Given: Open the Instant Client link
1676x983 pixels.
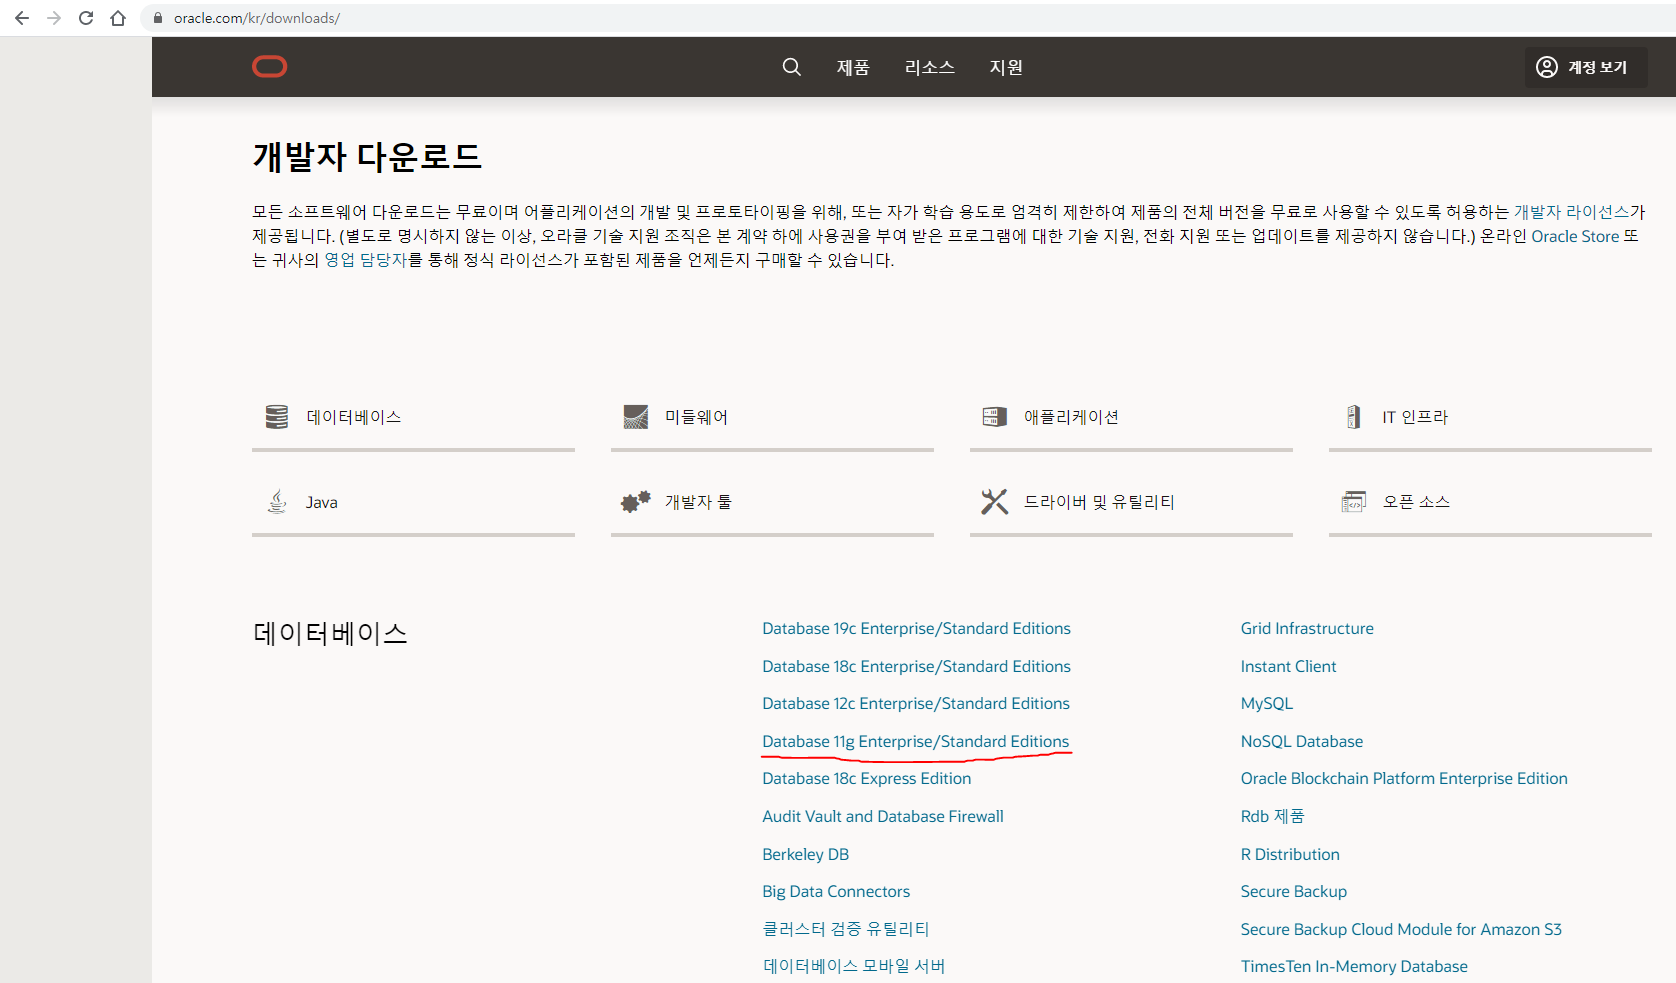Looking at the screenshot, I should (1288, 666).
